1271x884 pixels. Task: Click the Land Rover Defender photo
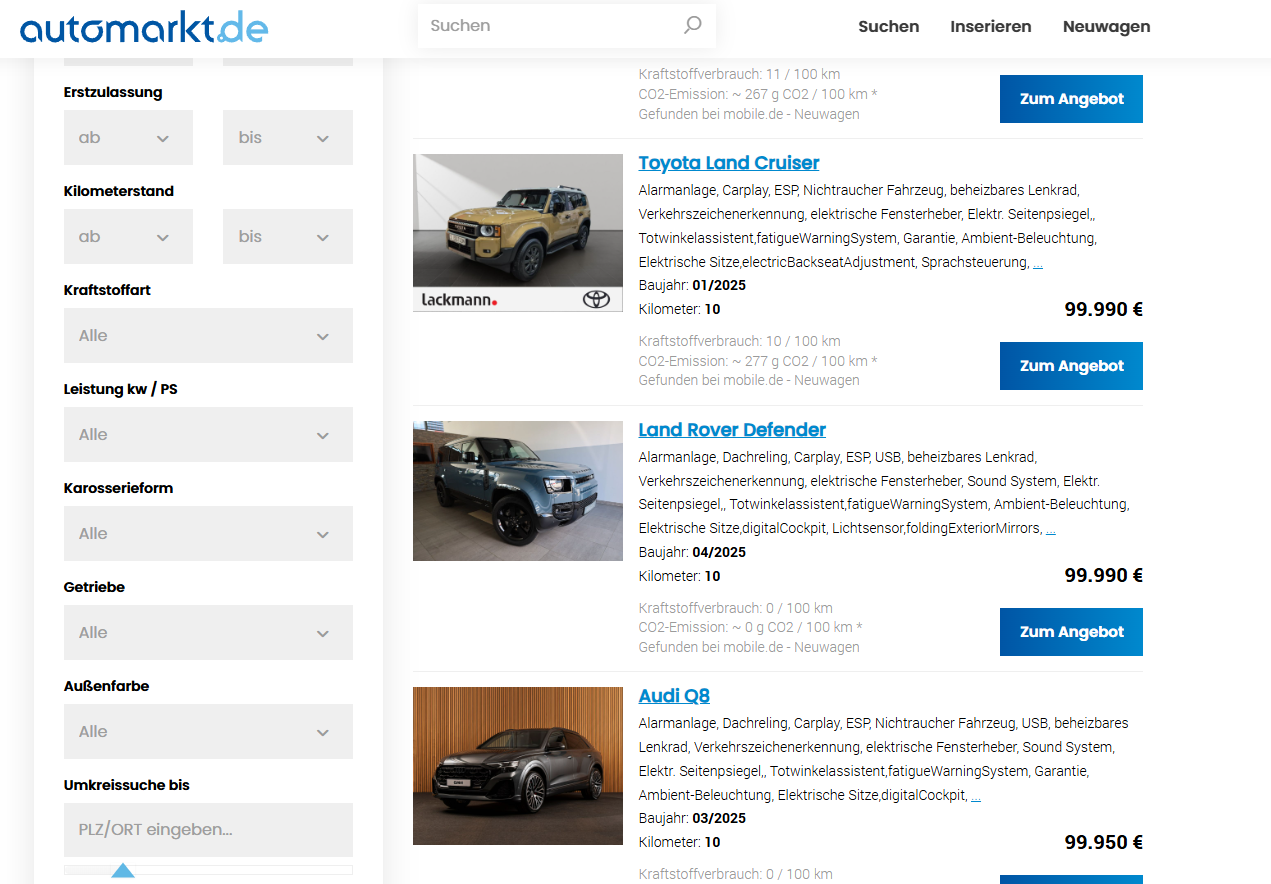518,491
